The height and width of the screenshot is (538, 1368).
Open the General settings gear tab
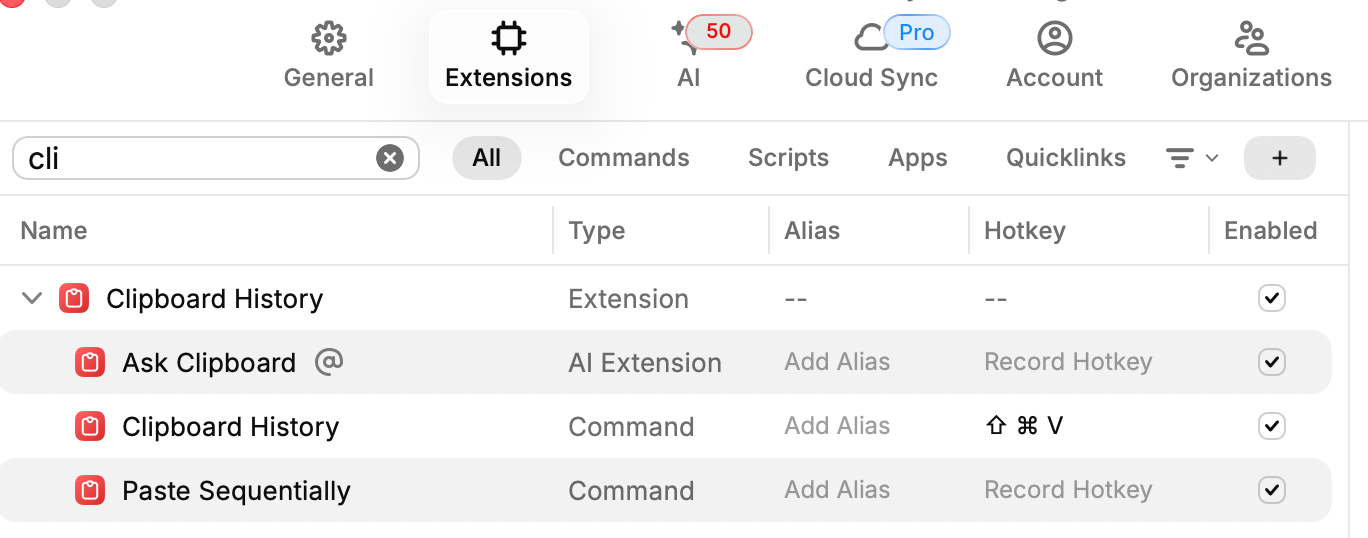[328, 39]
